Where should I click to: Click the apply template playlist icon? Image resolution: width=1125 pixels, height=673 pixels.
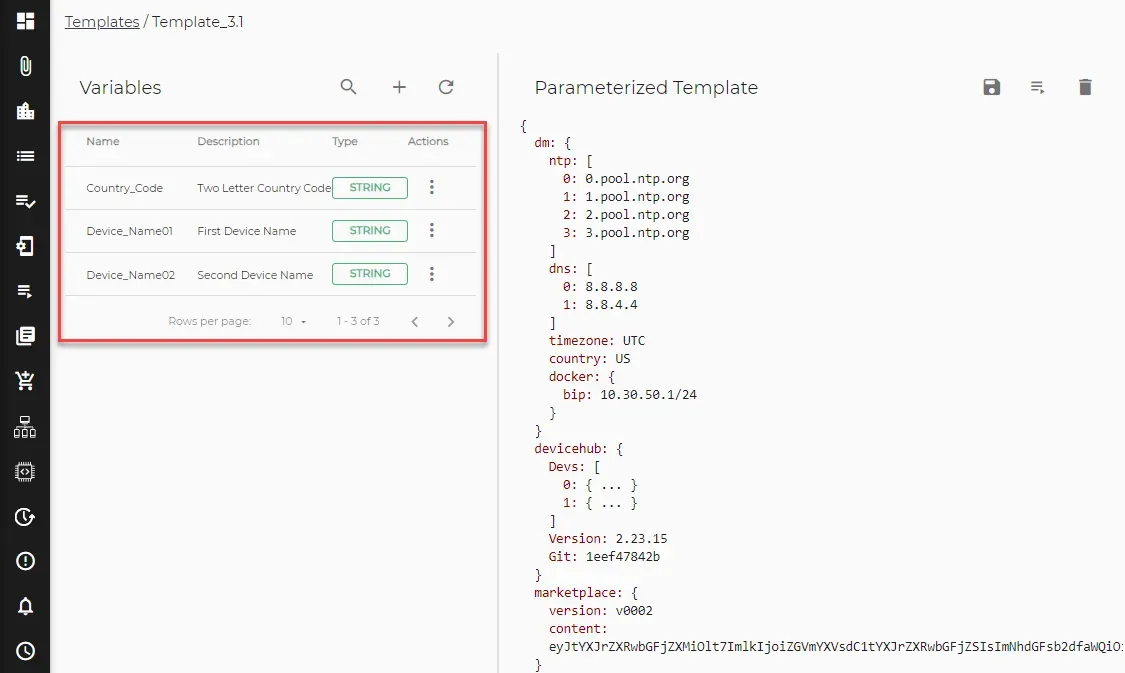pyautogui.click(x=1037, y=87)
